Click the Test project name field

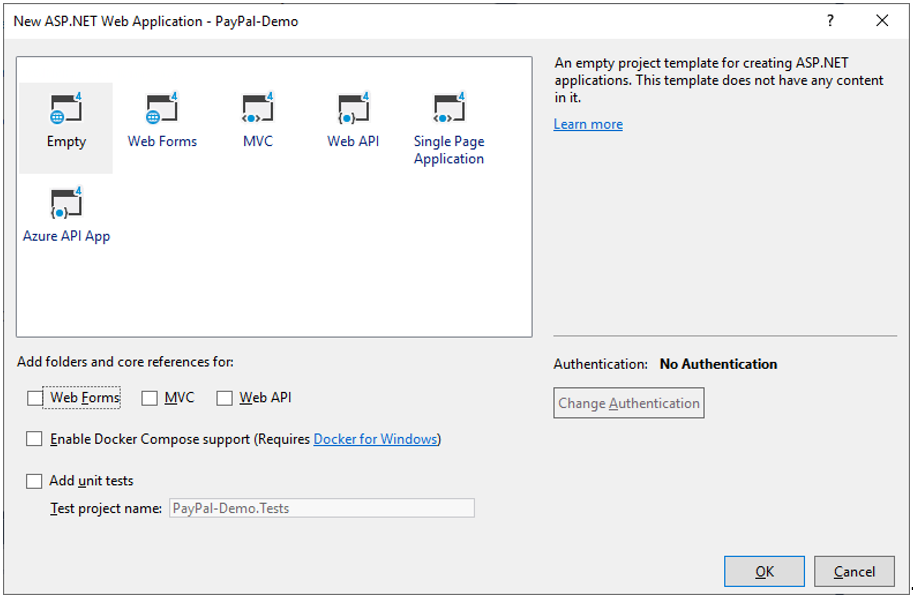pyautogui.click(x=322, y=508)
